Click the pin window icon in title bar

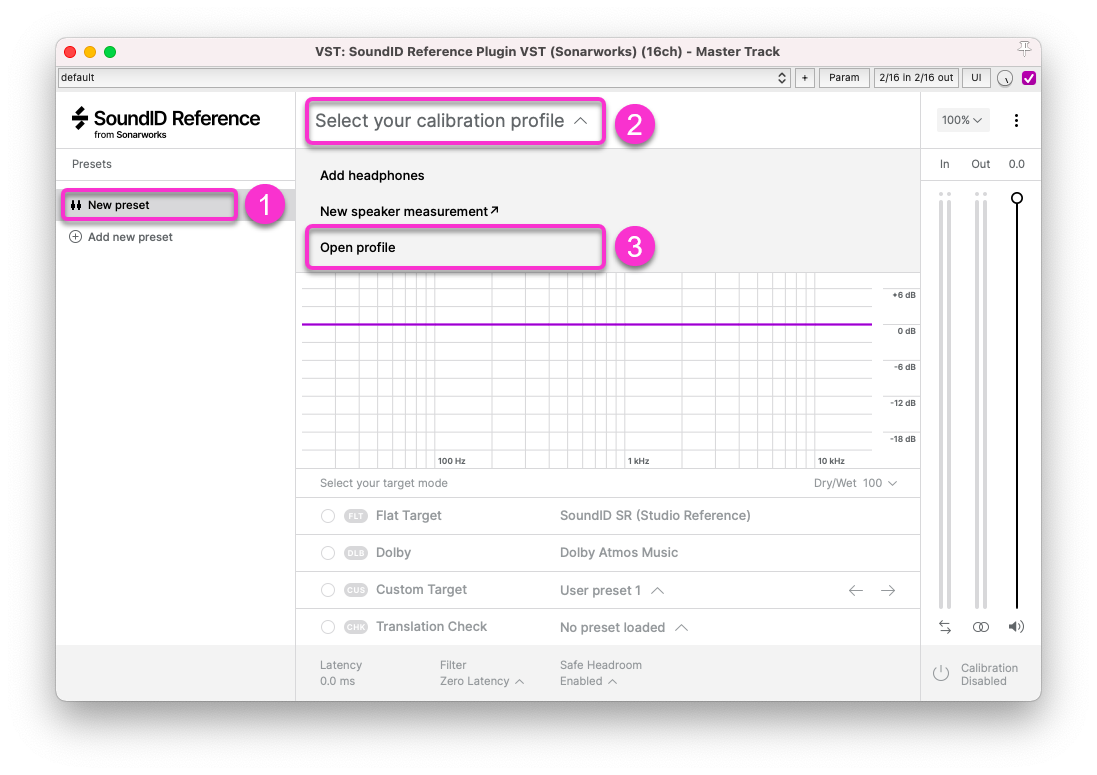tap(1024, 49)
